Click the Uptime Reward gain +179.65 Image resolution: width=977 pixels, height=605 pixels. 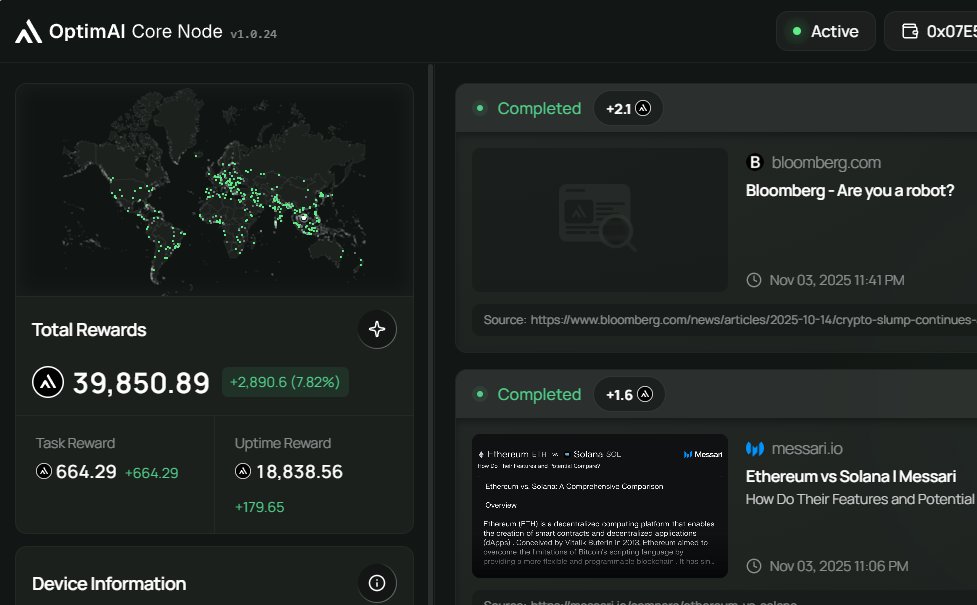[x=259, y=507]
